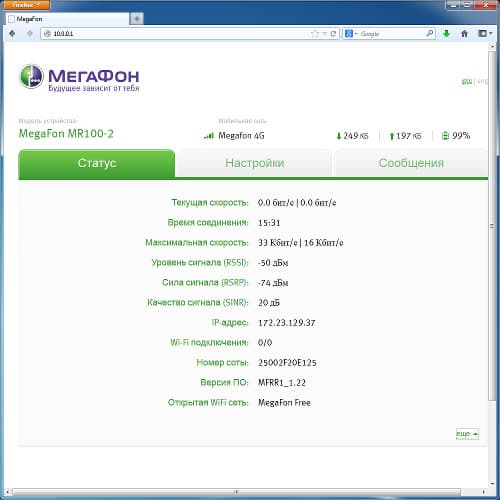
Task: Click the download arrow traffic indicator
Action: coord(339,136)
